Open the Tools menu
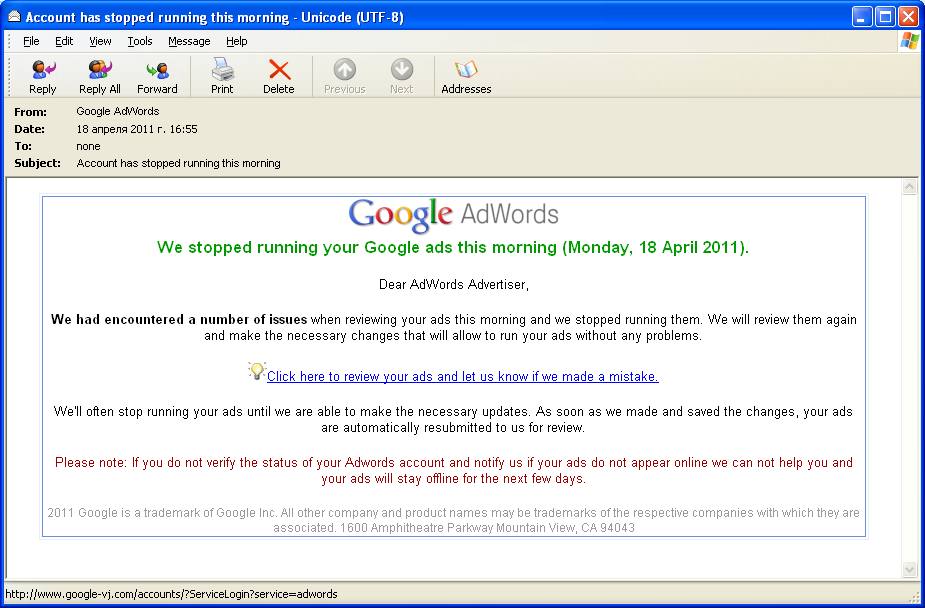 (x=140, y=41)
